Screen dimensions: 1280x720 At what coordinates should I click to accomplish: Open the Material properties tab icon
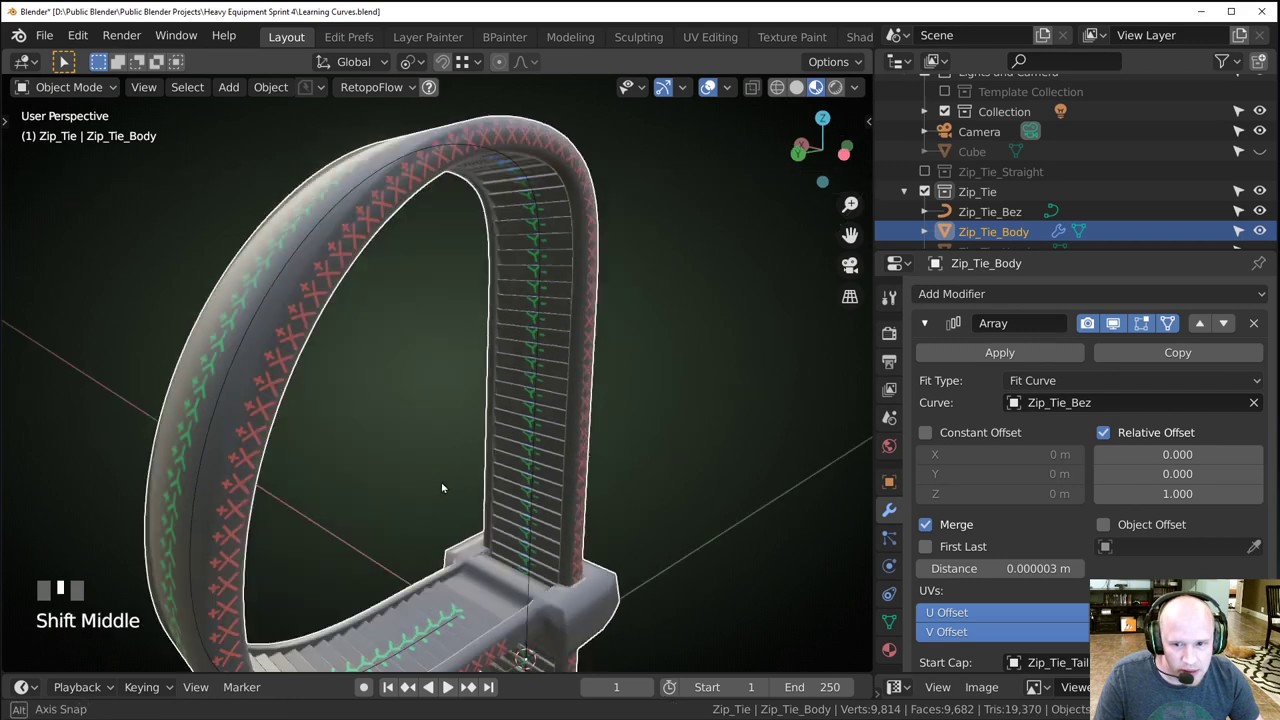tap(889, 650)
